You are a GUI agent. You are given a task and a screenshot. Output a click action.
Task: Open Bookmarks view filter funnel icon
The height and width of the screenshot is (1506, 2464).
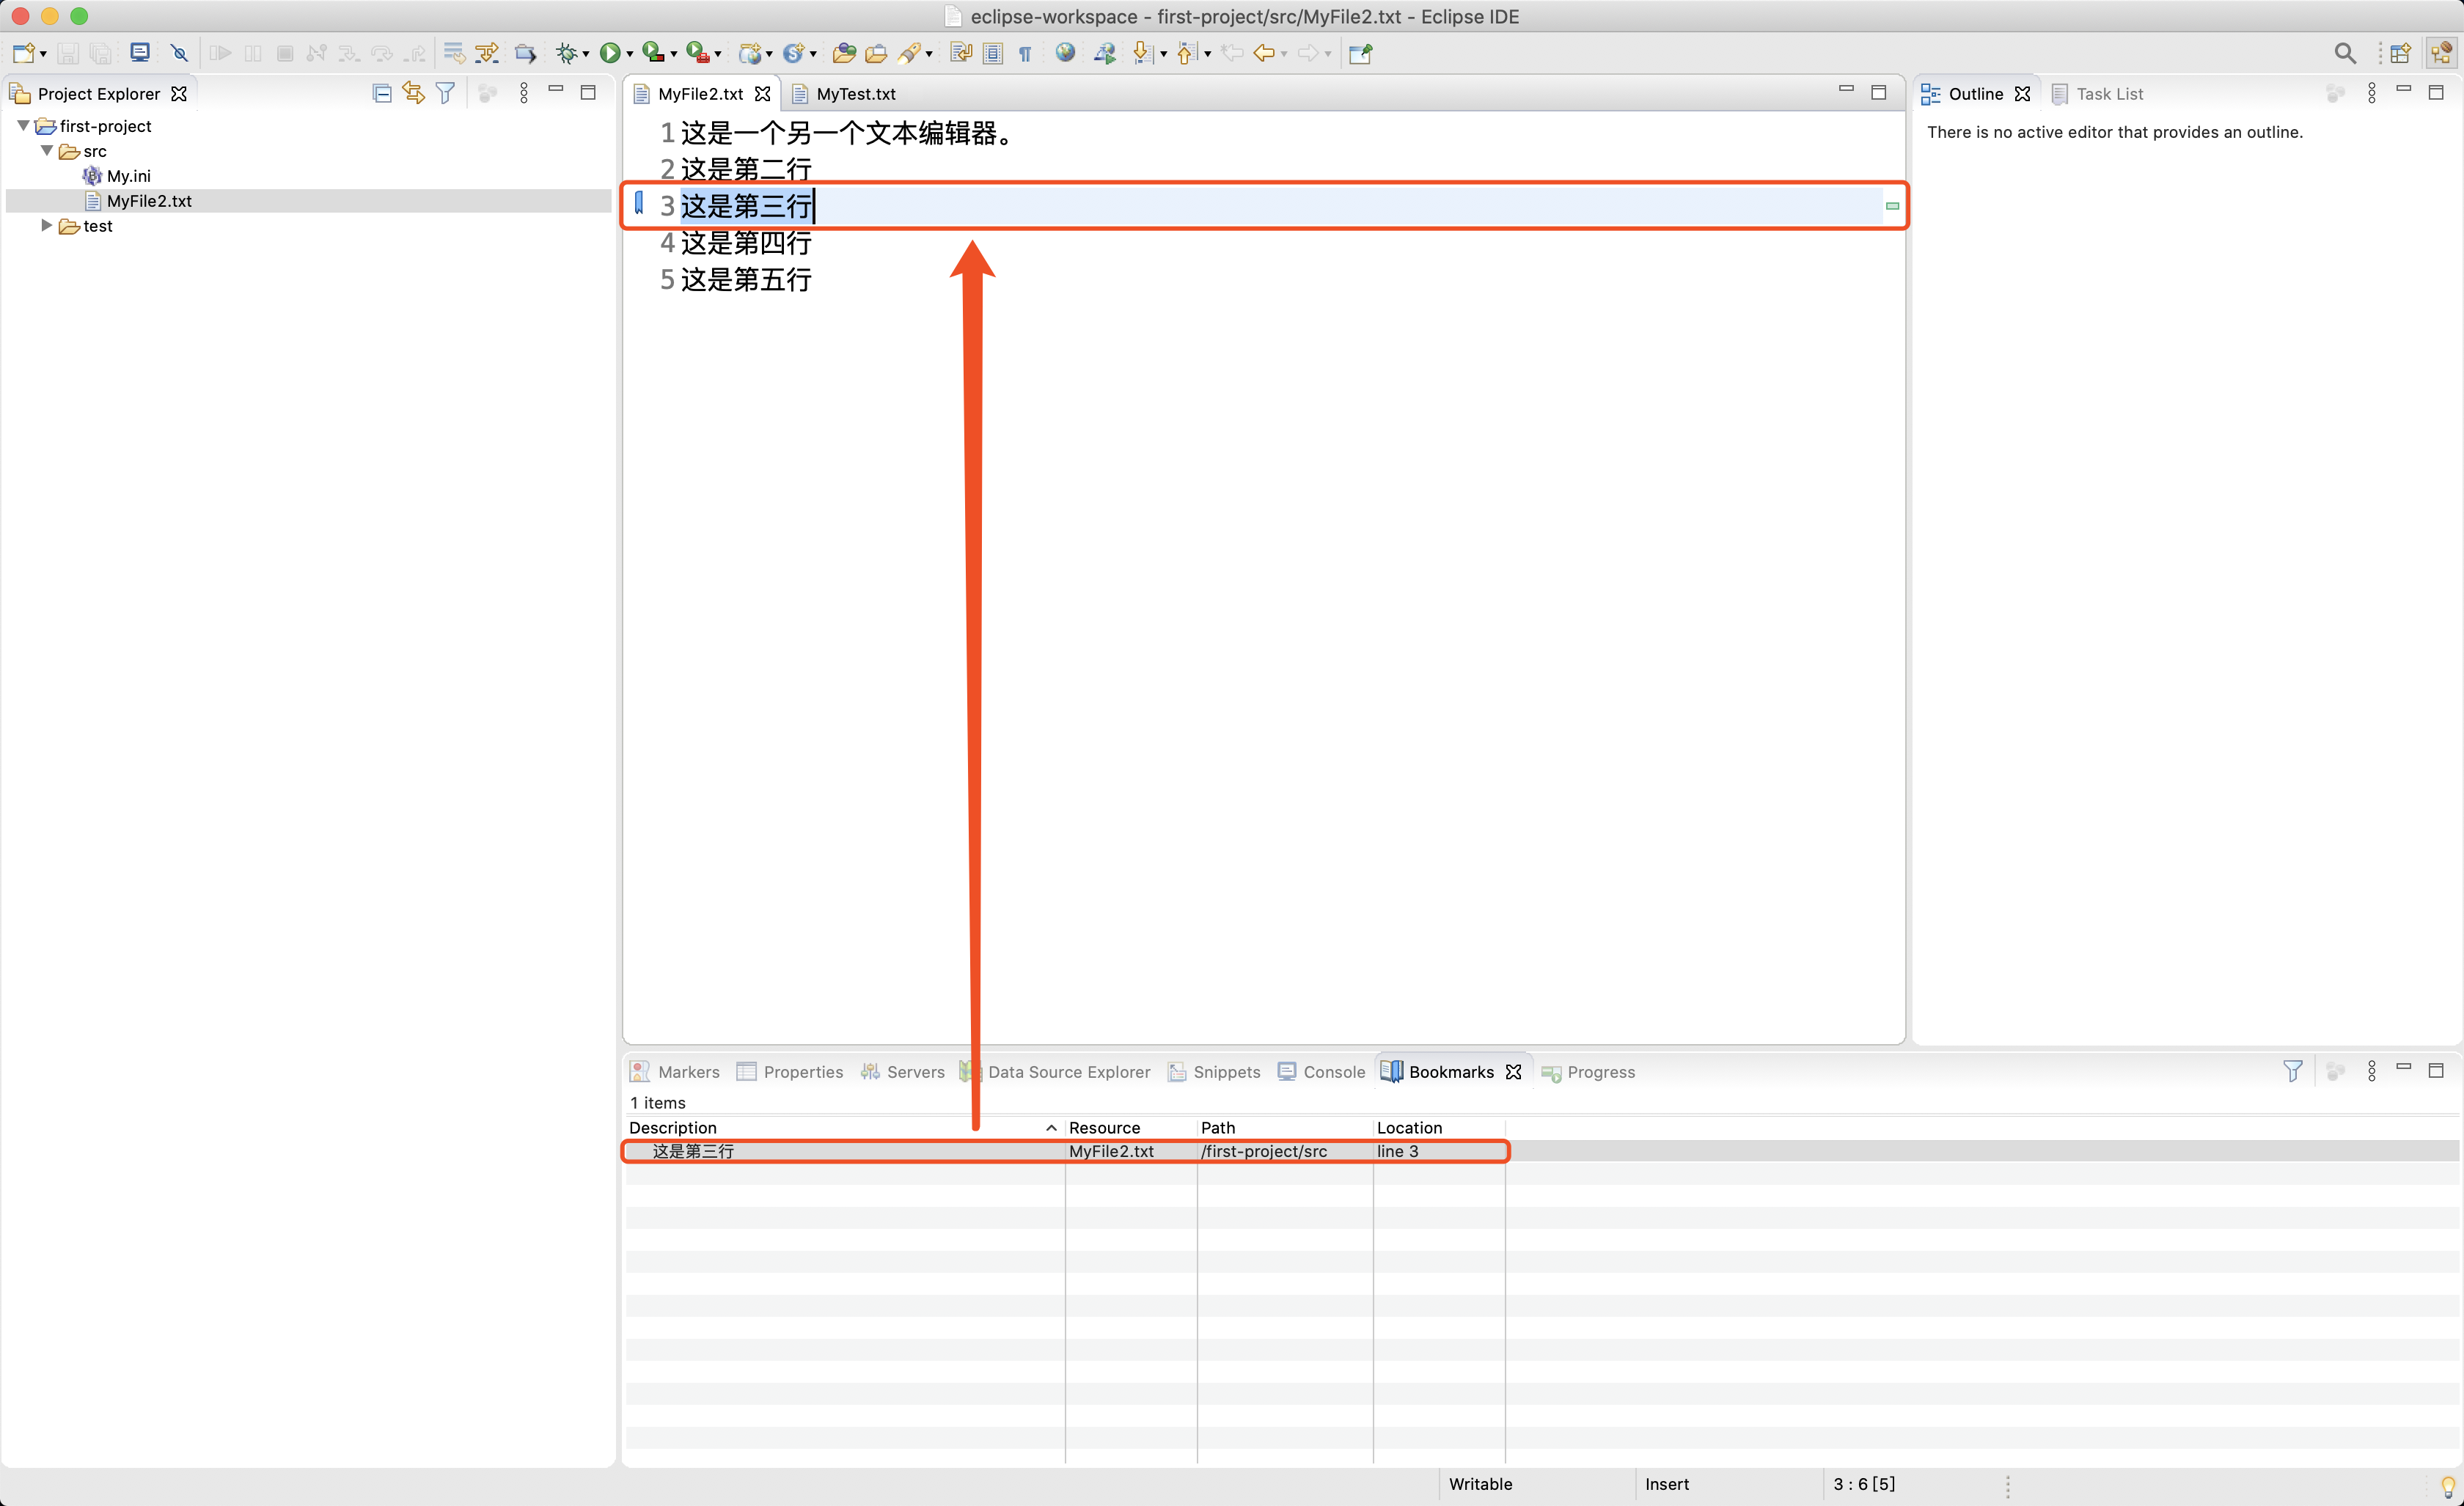tap(2293, 1071)
